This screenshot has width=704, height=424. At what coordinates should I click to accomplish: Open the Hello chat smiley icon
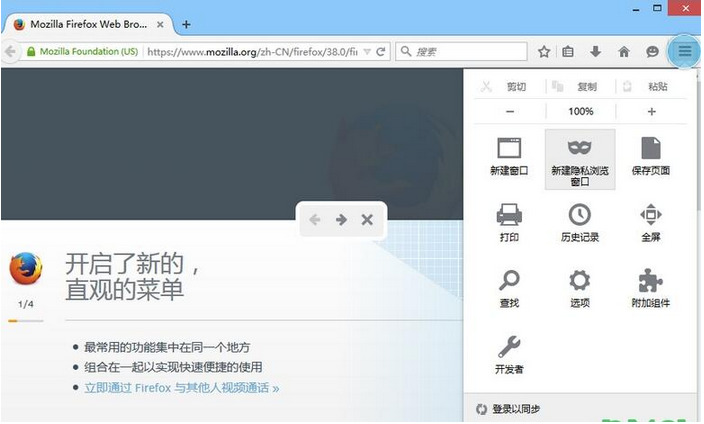click(x=652, y=52)
